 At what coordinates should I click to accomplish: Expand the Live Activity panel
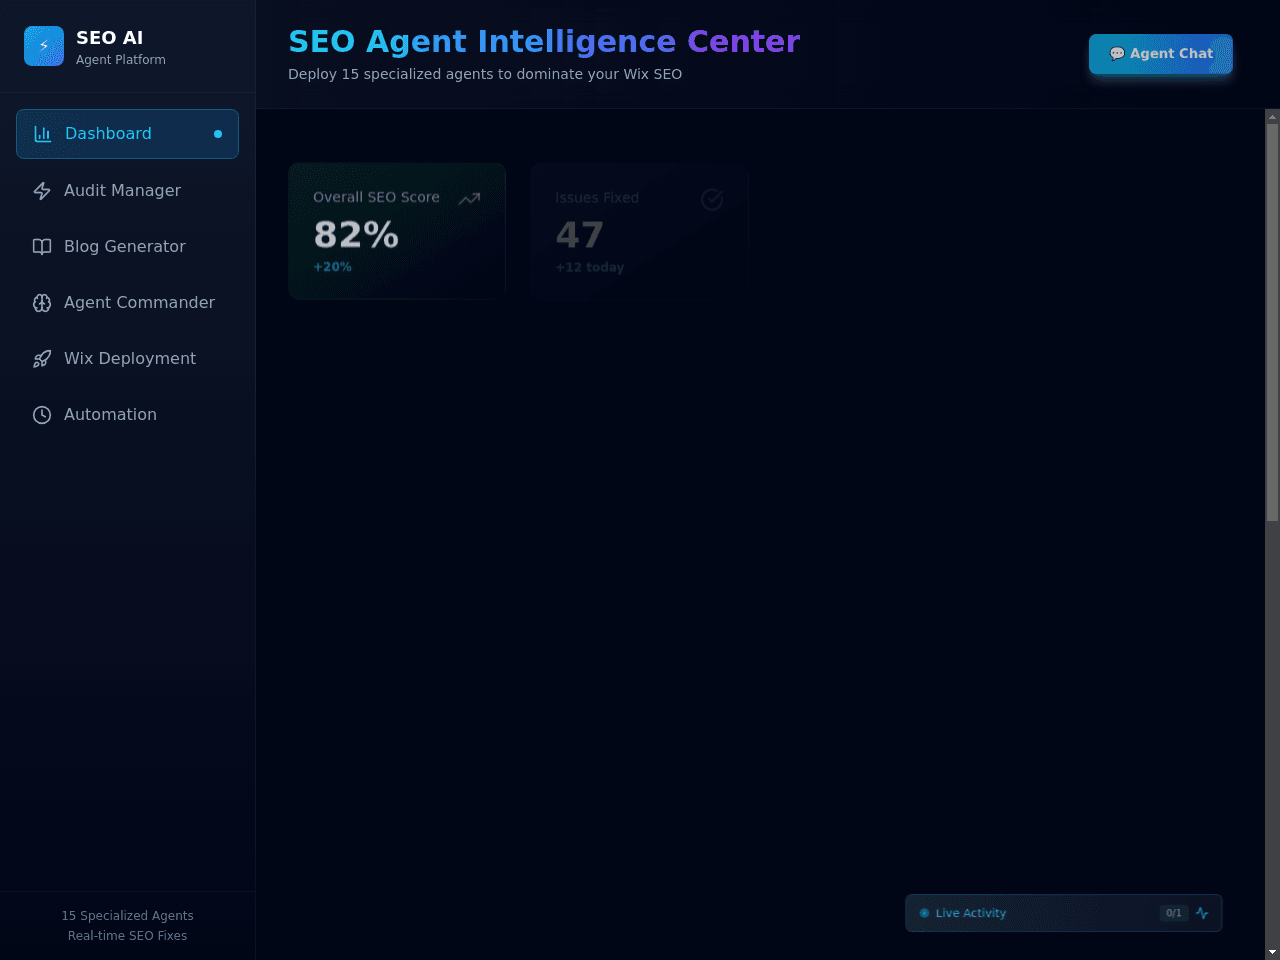(x=1064, y=913)
